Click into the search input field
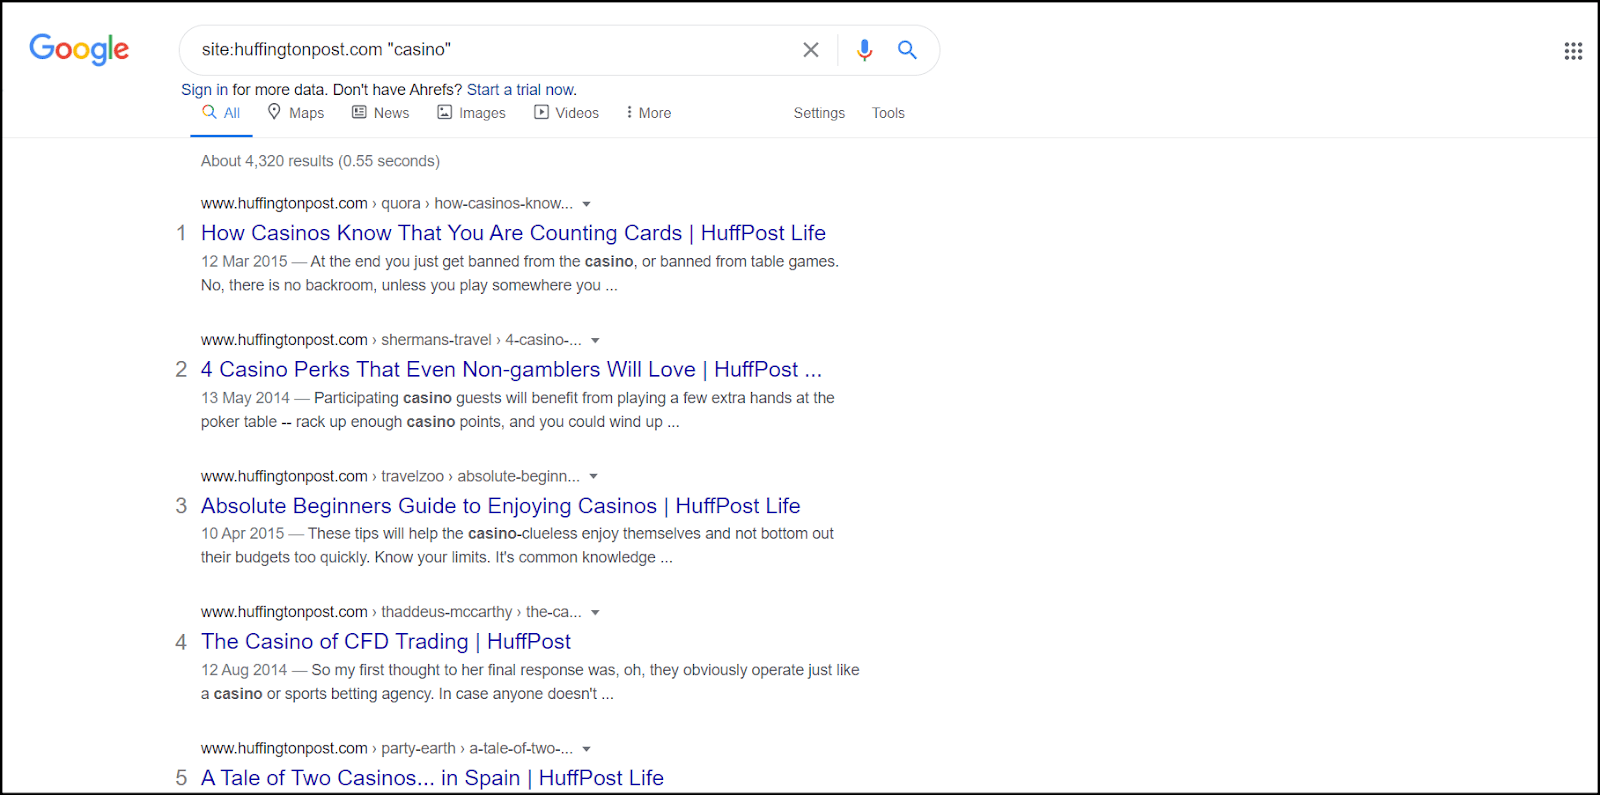Image resolution: width=1600 pixels, height=795 pixels. [x=490, y=50]
